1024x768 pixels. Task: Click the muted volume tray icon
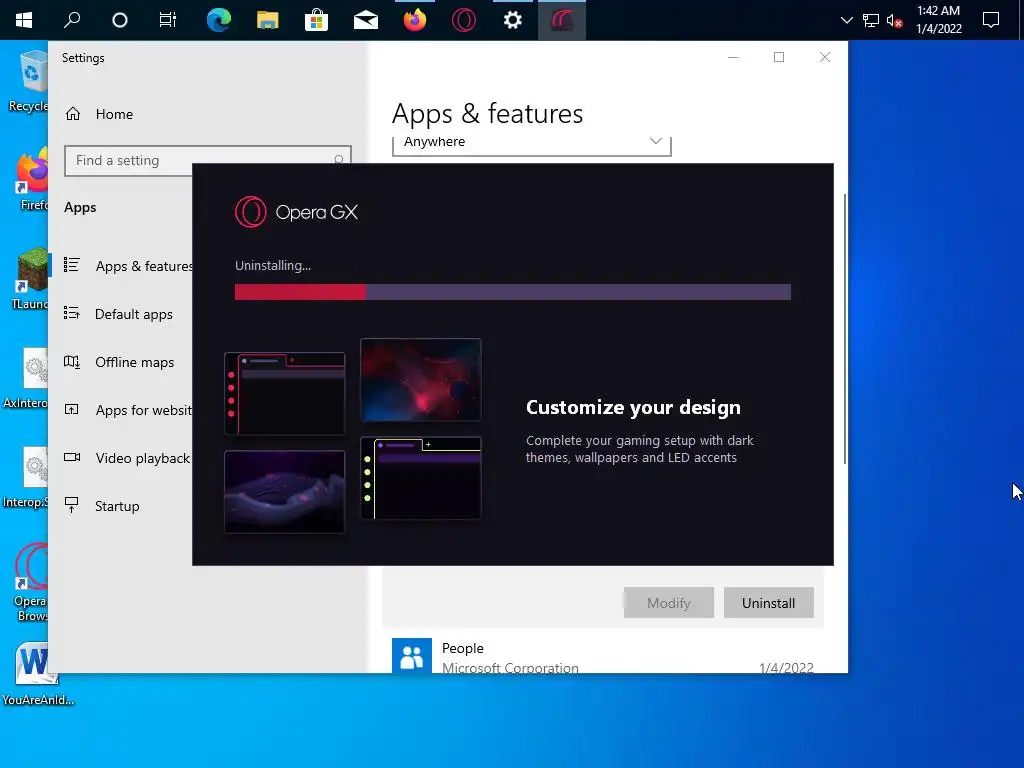pos(895,21)
